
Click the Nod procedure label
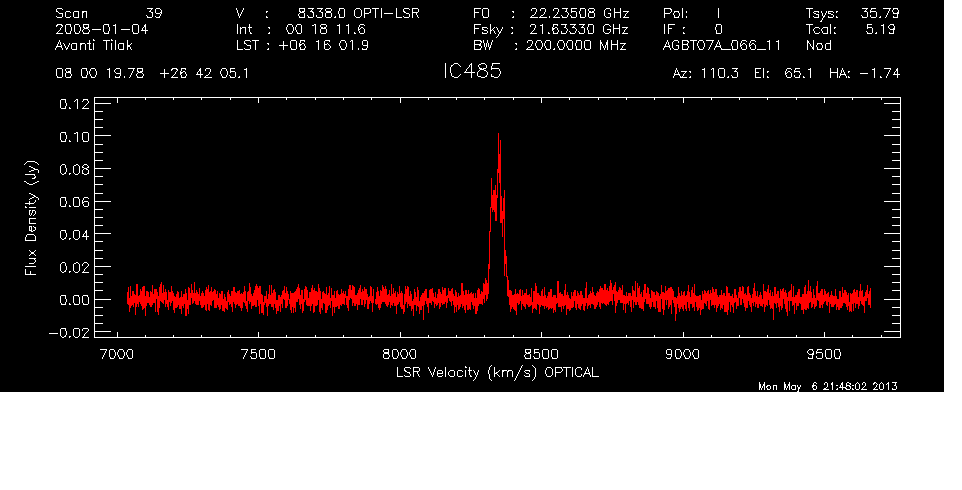point(818,45)
